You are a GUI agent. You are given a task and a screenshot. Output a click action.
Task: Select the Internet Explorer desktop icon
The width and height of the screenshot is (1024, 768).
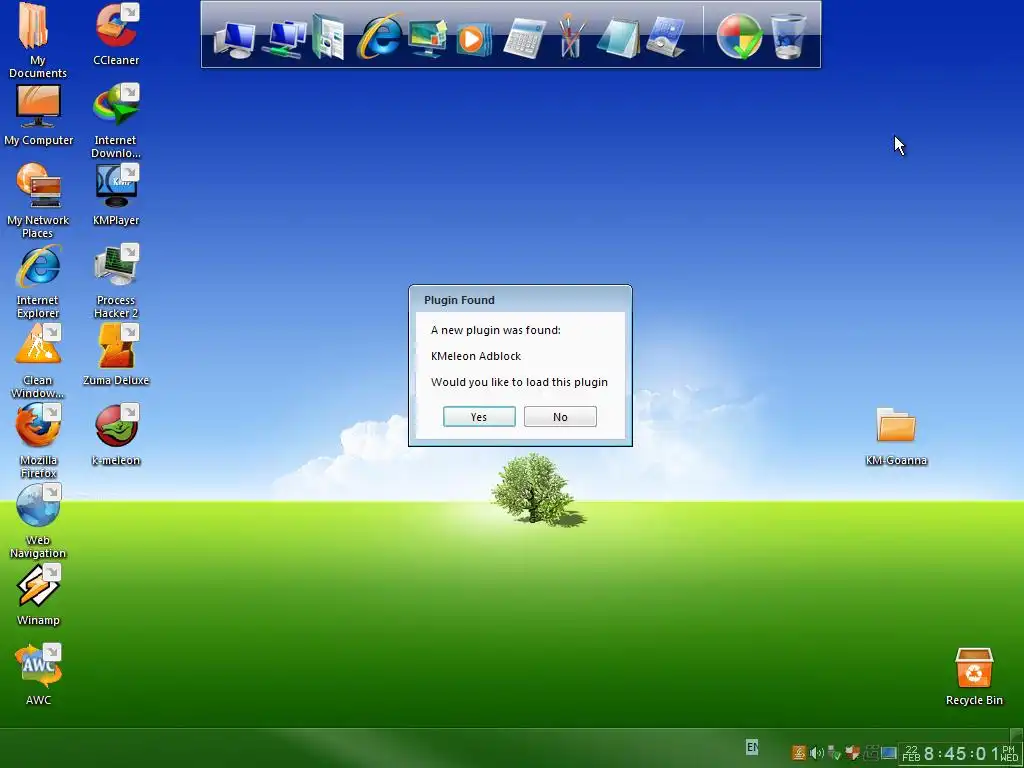point(38,281)
